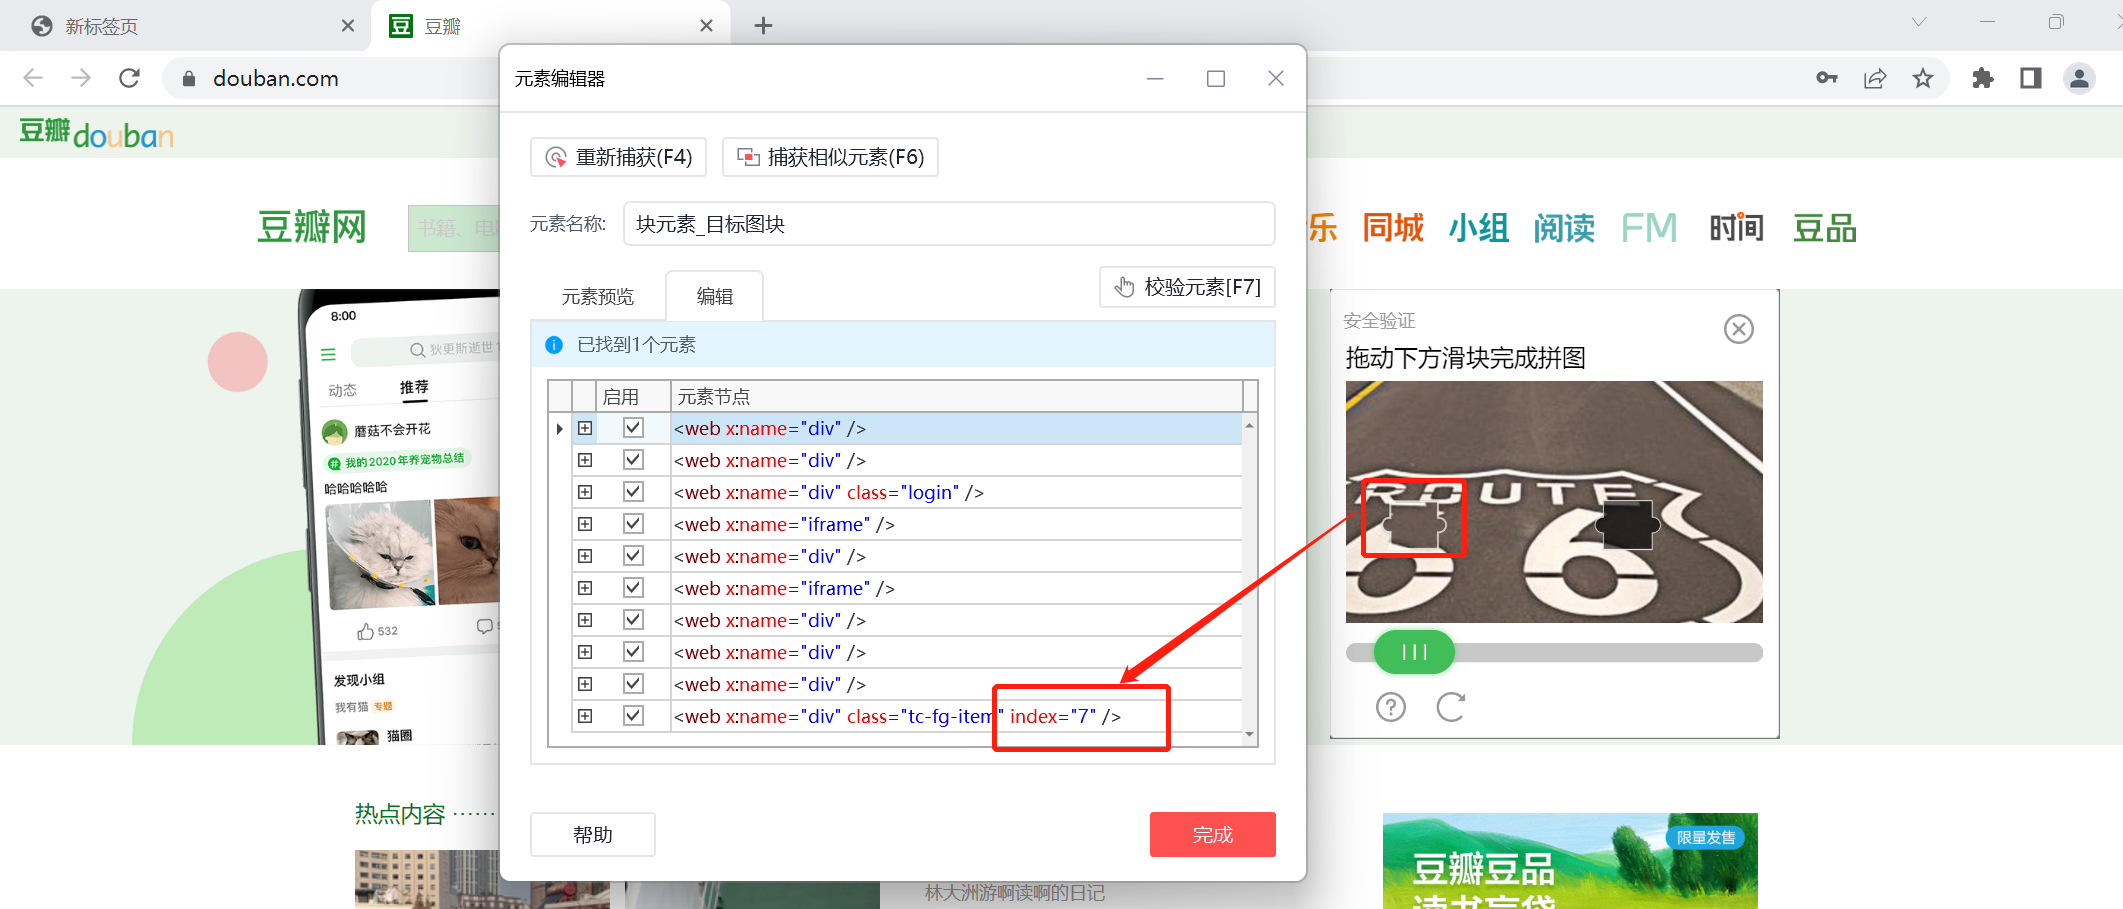
Task: Open the 小组 navigation link
Action: (x=1479, y=228)
